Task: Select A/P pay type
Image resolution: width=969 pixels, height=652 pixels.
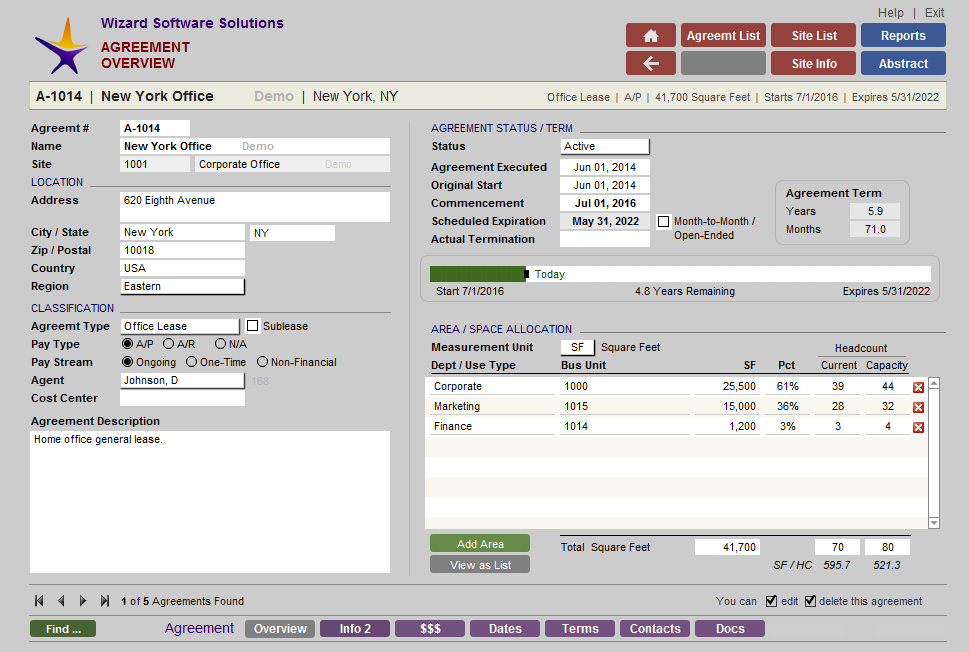Action: click(x=127, y=344)
